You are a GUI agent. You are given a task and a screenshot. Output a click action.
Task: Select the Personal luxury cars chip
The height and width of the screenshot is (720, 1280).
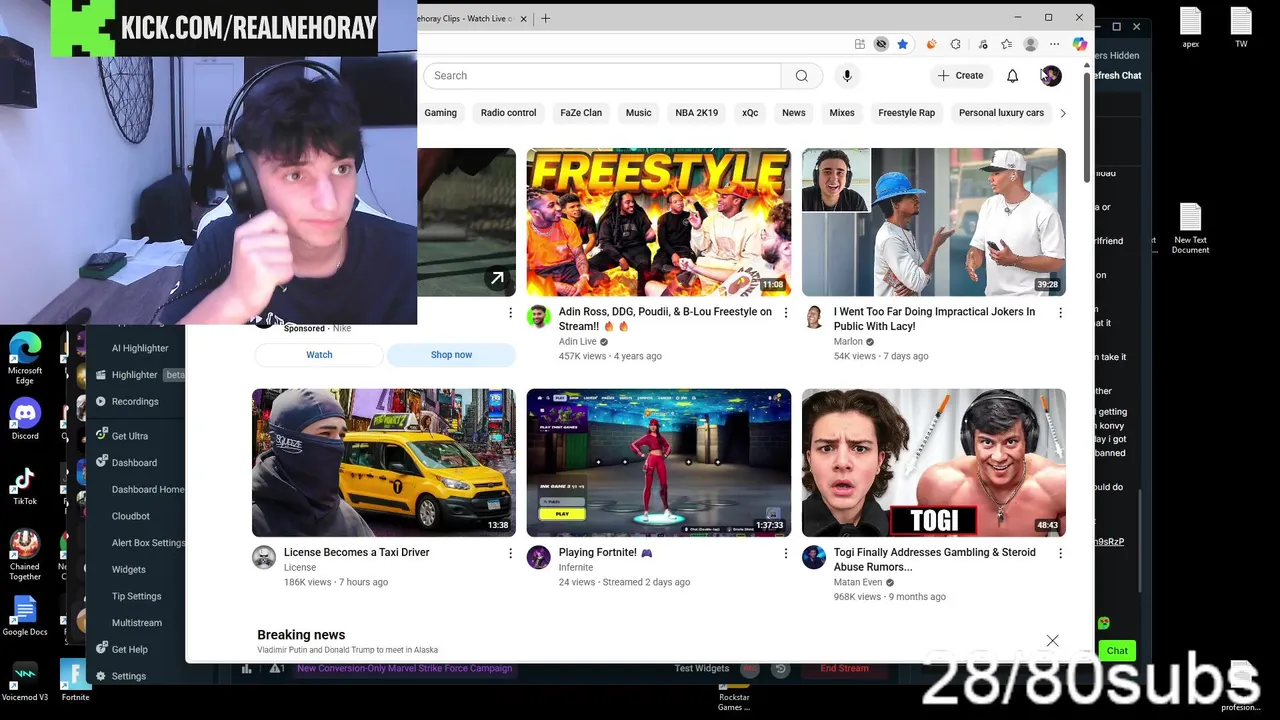[1001, 113]
